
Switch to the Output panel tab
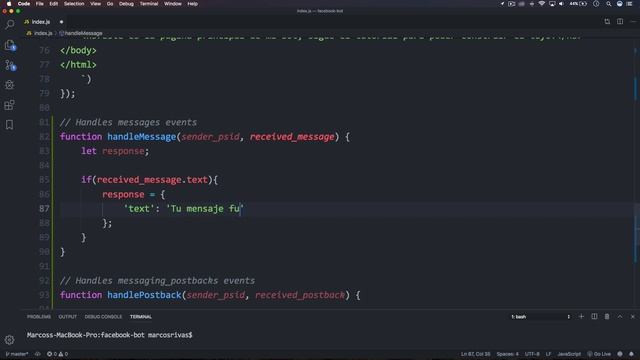[67, 317]
